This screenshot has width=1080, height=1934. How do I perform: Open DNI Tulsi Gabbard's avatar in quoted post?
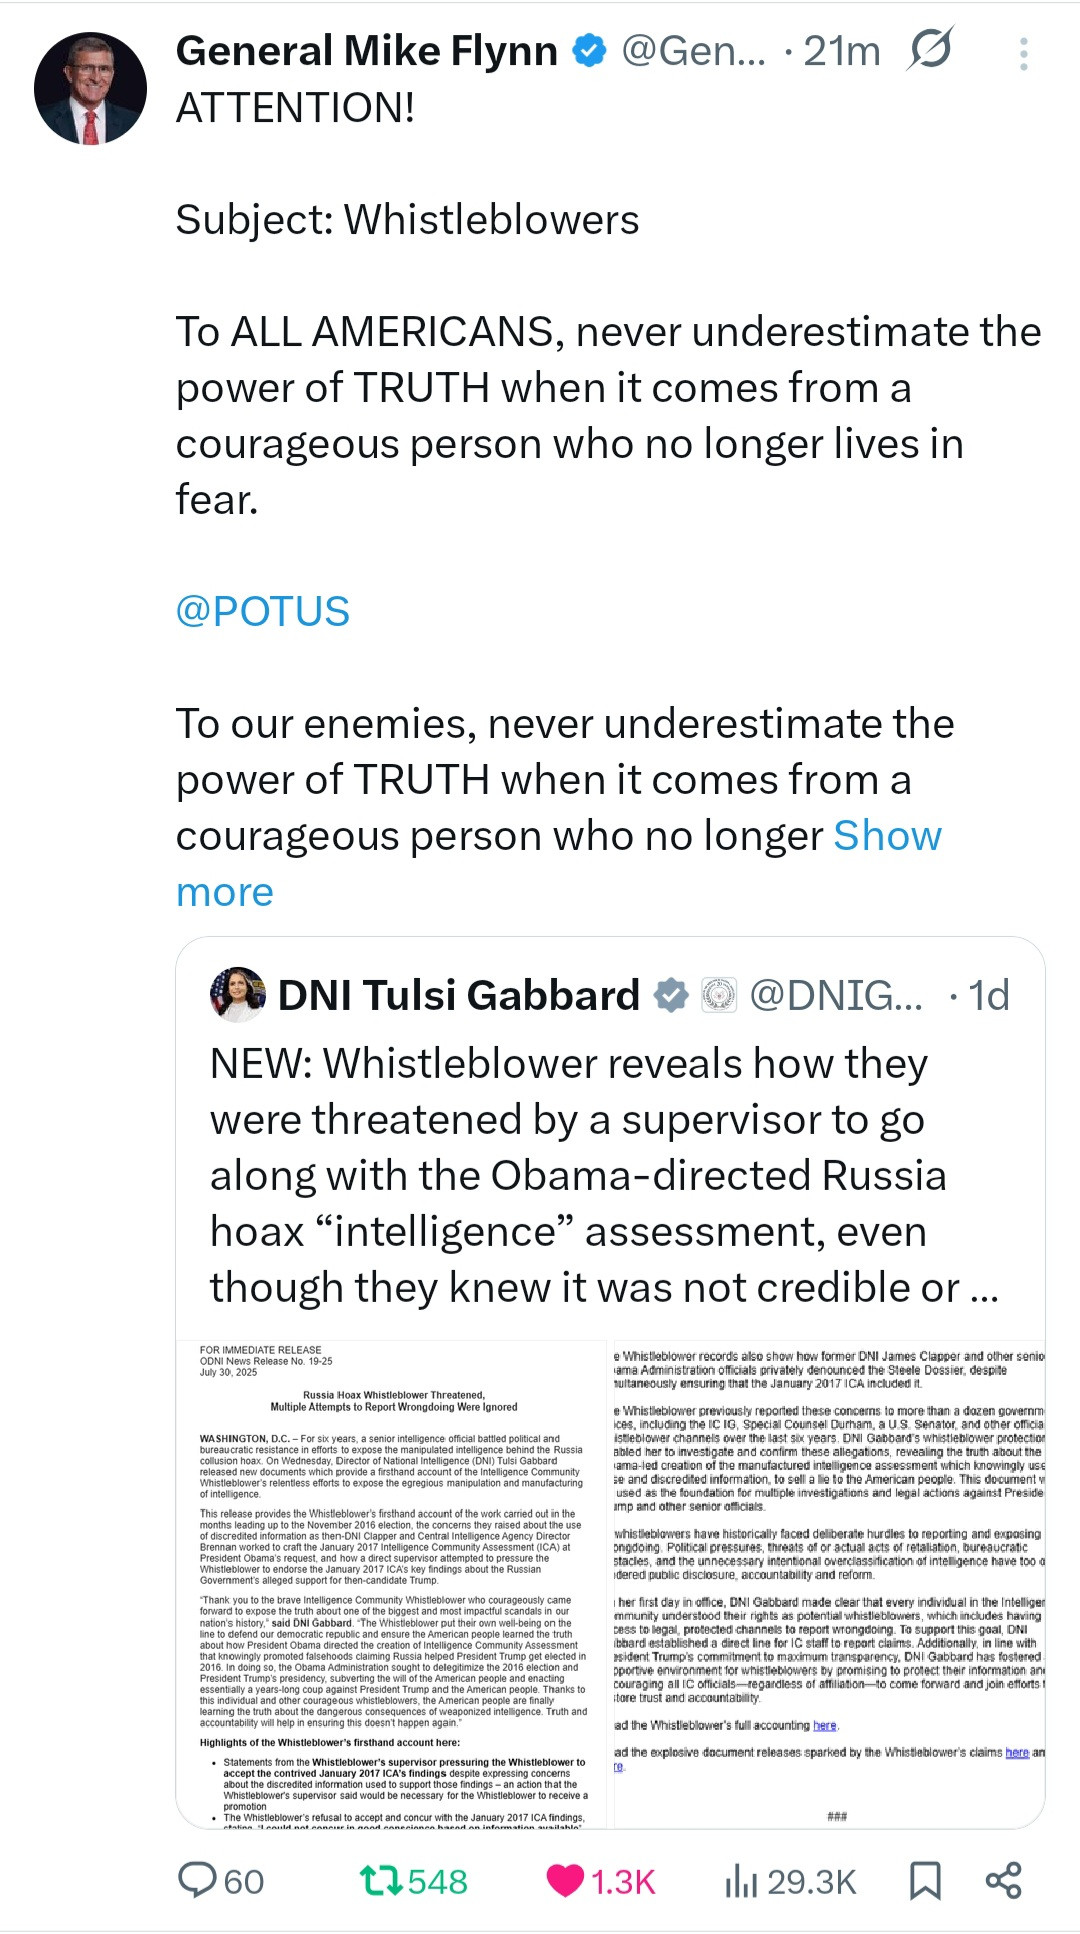click(x=238, y=994)
